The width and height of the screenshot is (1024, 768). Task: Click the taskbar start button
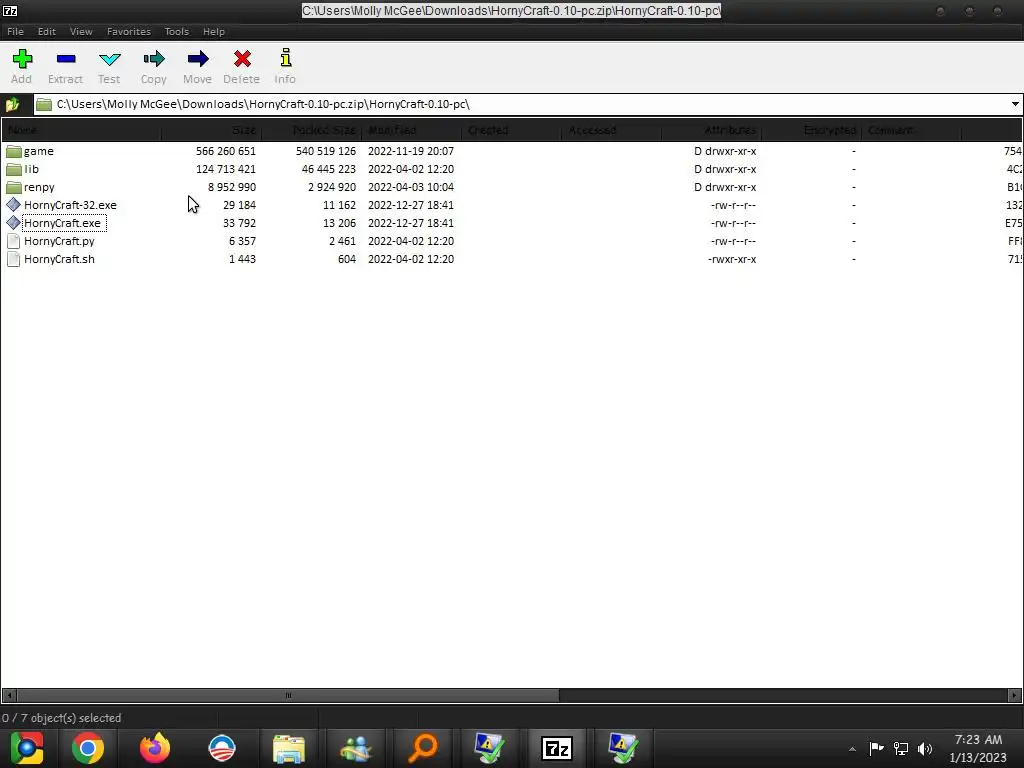(27, 748)
